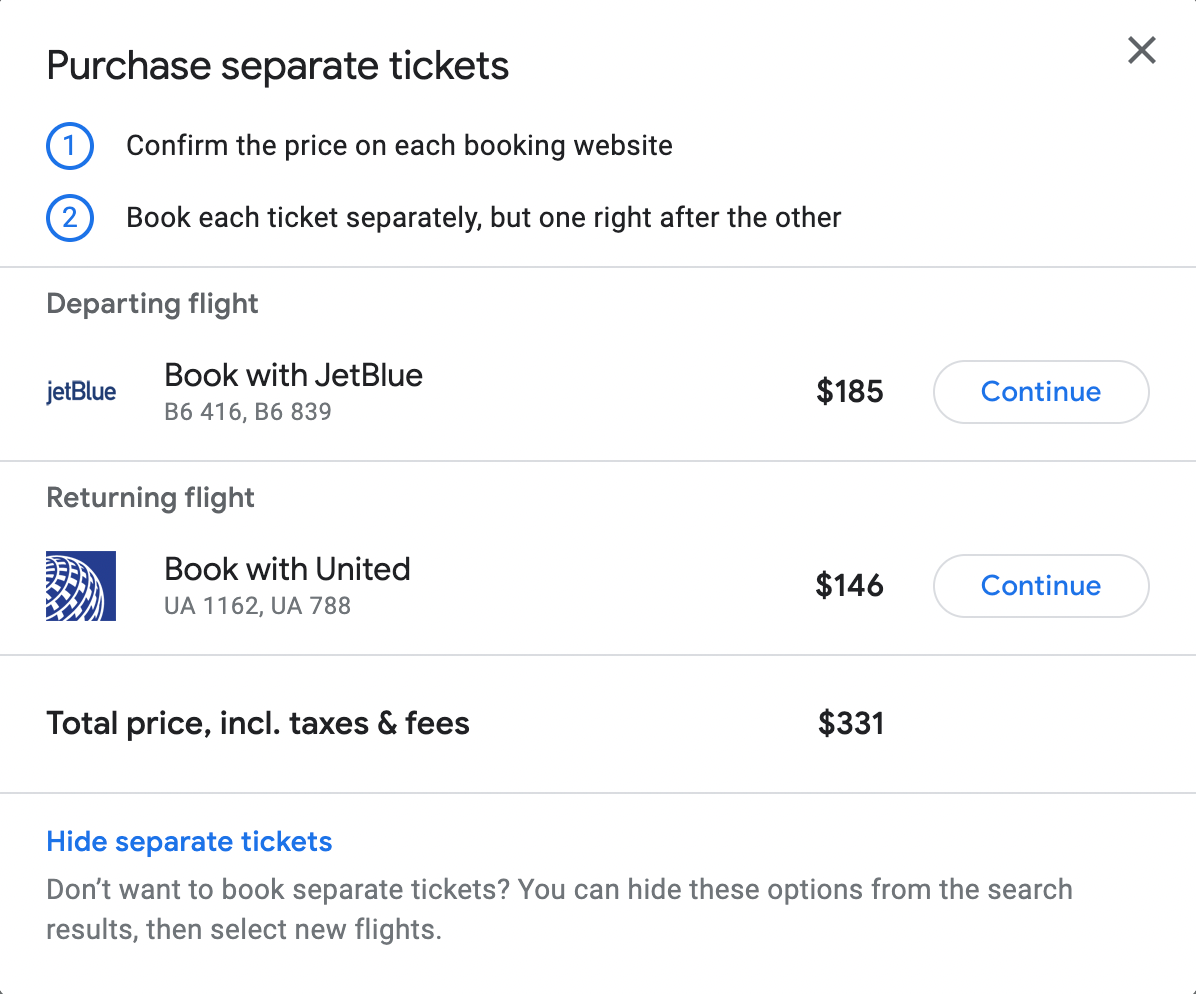Viewport: 1196px width, 994px height.
Task: Continue booking the United returning flight
Action: point(1040,586)
